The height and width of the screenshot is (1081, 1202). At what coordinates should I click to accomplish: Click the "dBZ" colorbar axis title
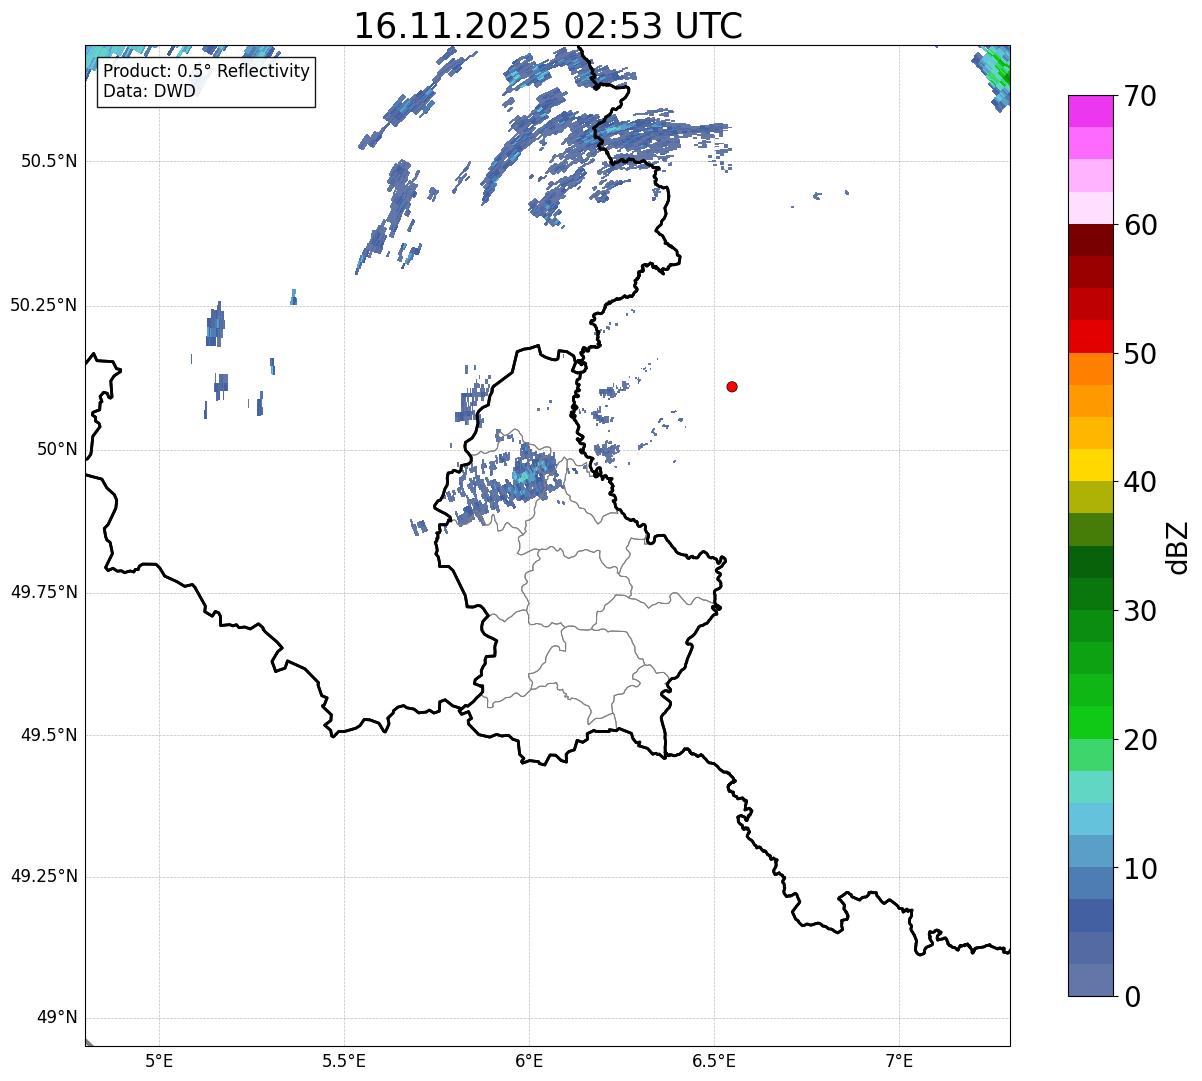click(1178, 547)
